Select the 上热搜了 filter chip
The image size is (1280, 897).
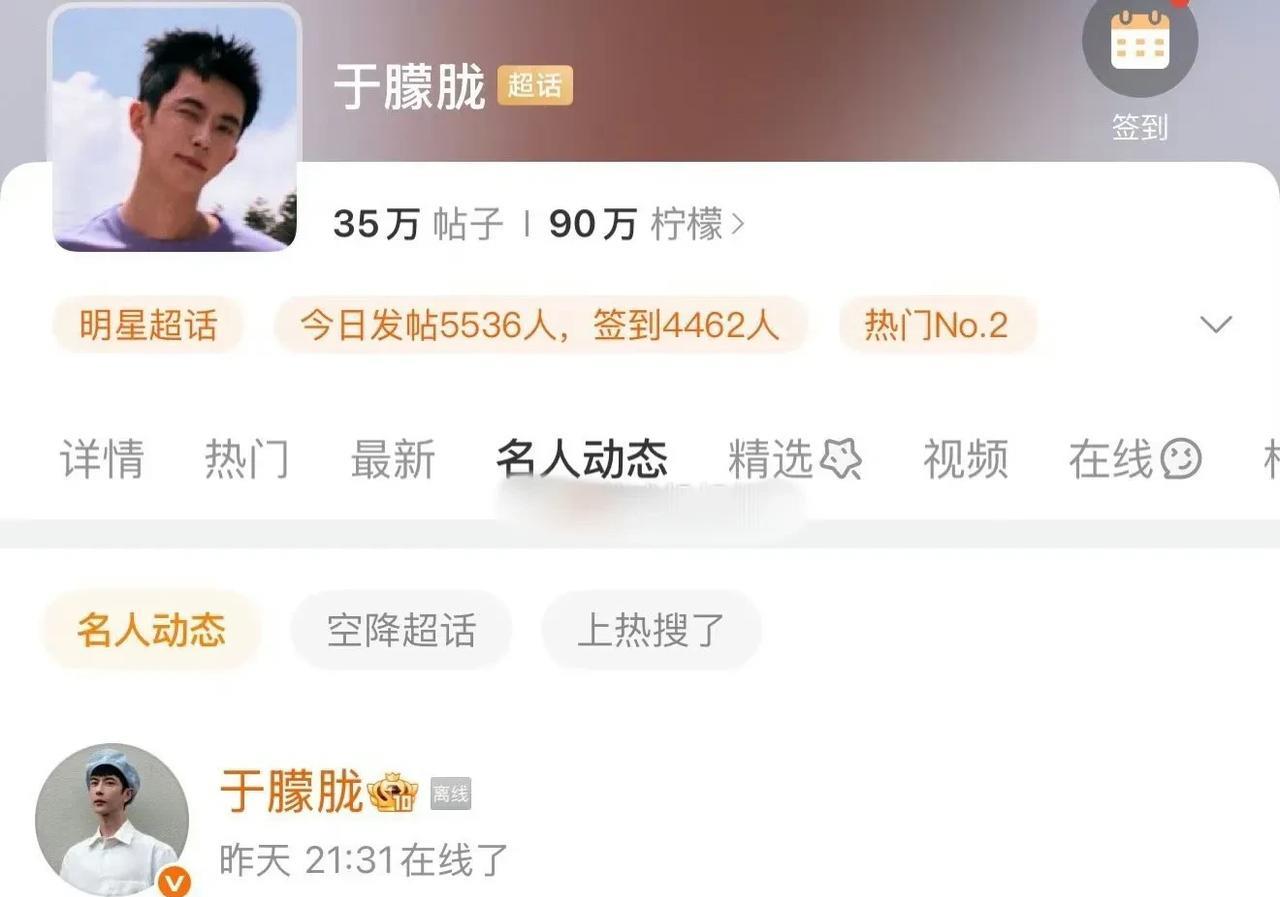click(x=651, y=631)
